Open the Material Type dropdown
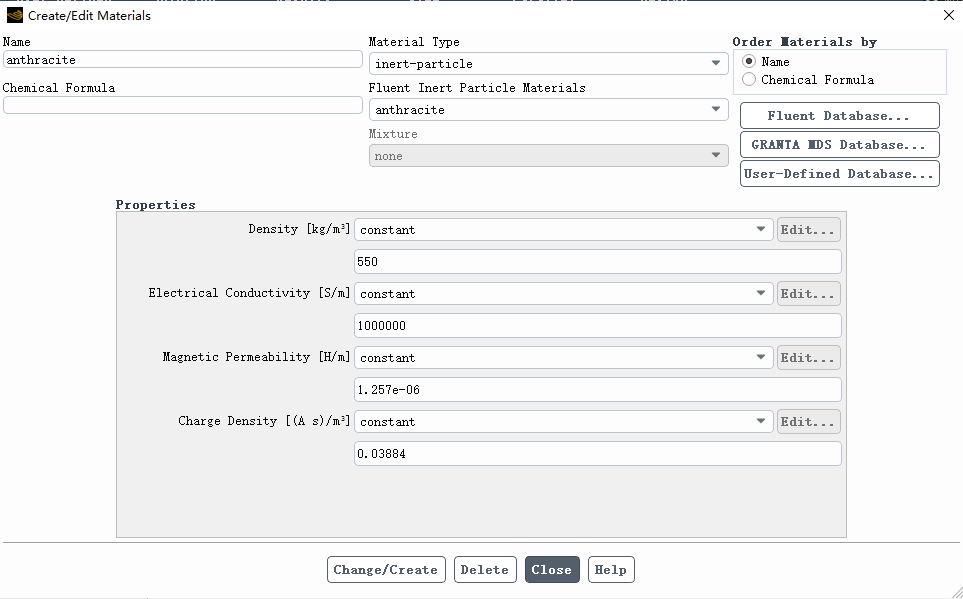 548,64
